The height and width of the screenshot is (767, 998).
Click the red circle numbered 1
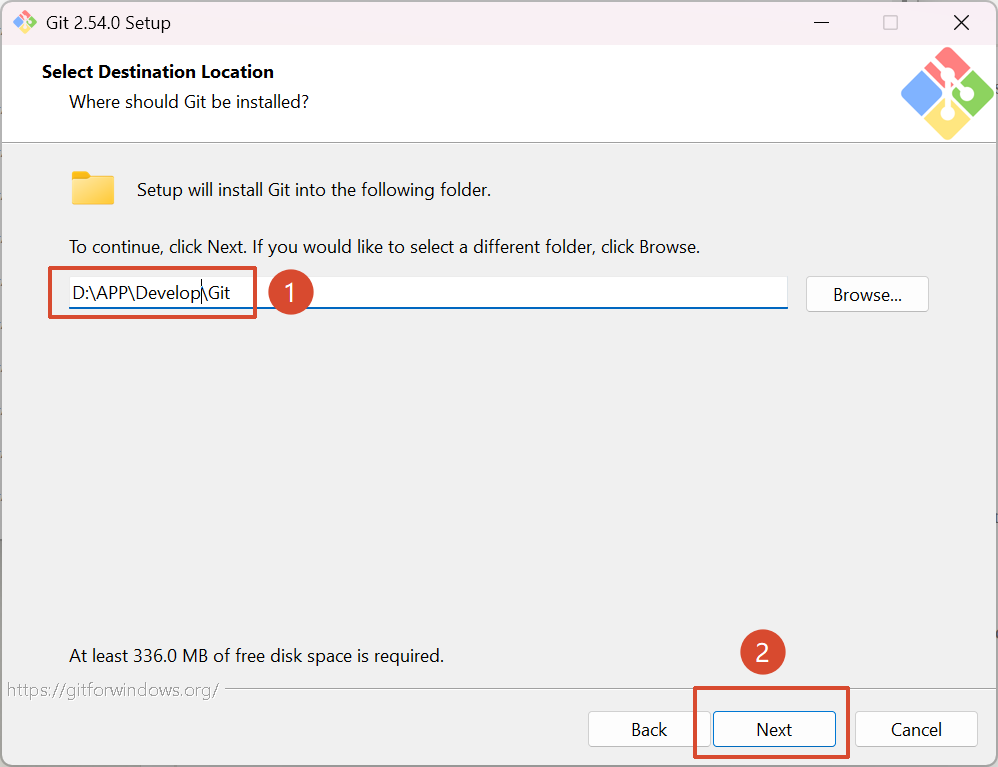pos(289,293)
